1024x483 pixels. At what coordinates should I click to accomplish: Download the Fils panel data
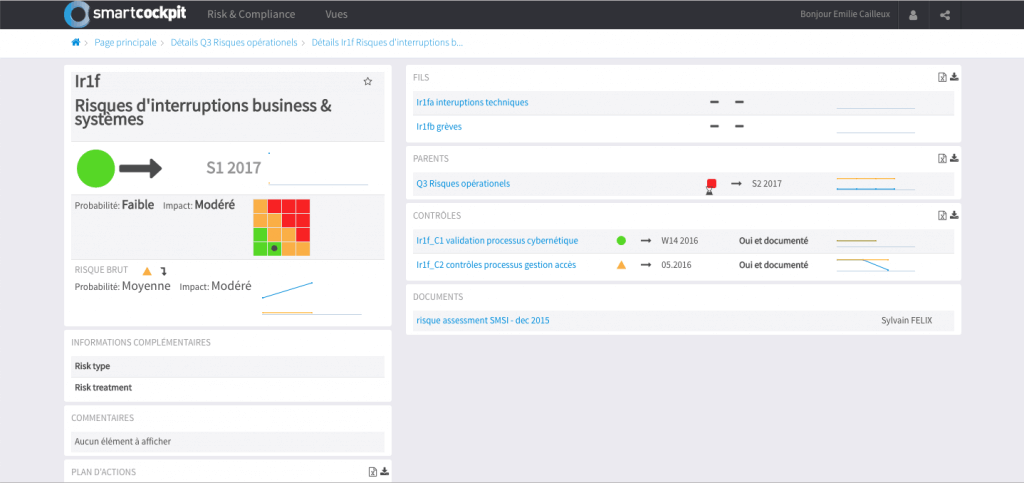coord(954,77)
